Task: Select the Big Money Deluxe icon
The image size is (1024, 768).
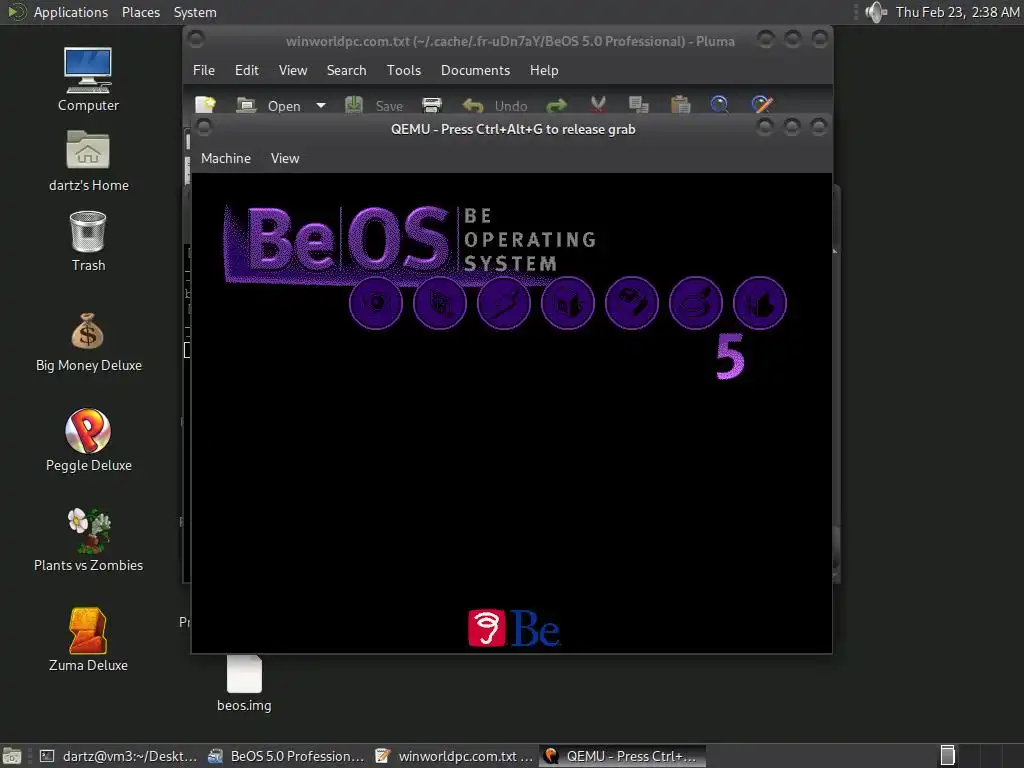Action: pos(88,342)
